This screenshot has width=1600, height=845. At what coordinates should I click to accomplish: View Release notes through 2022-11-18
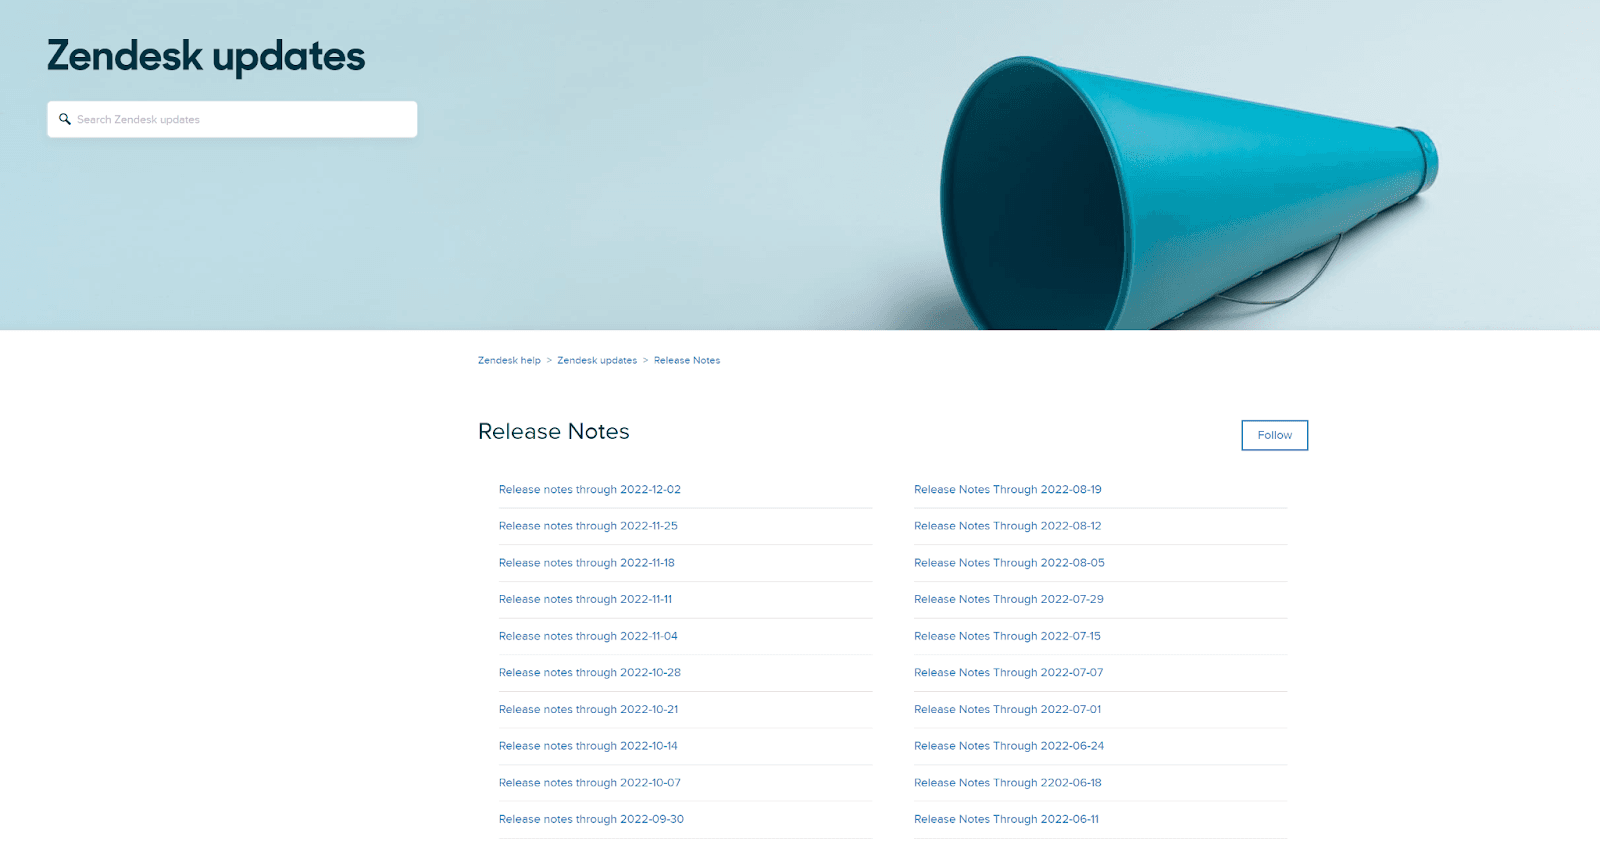click(586, 563)
